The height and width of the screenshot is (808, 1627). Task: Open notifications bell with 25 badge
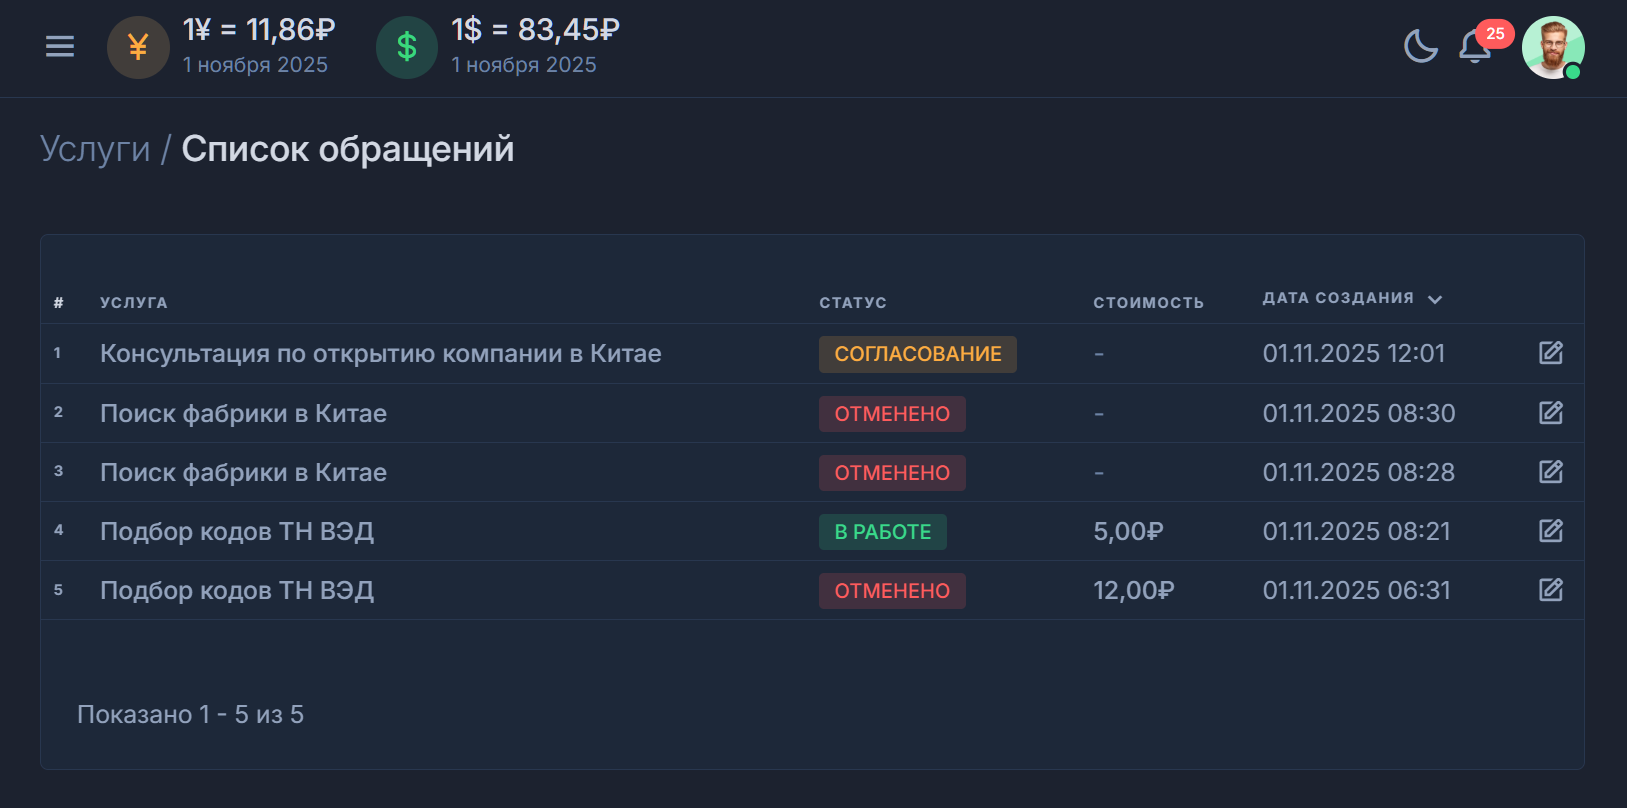[1475, 47]
